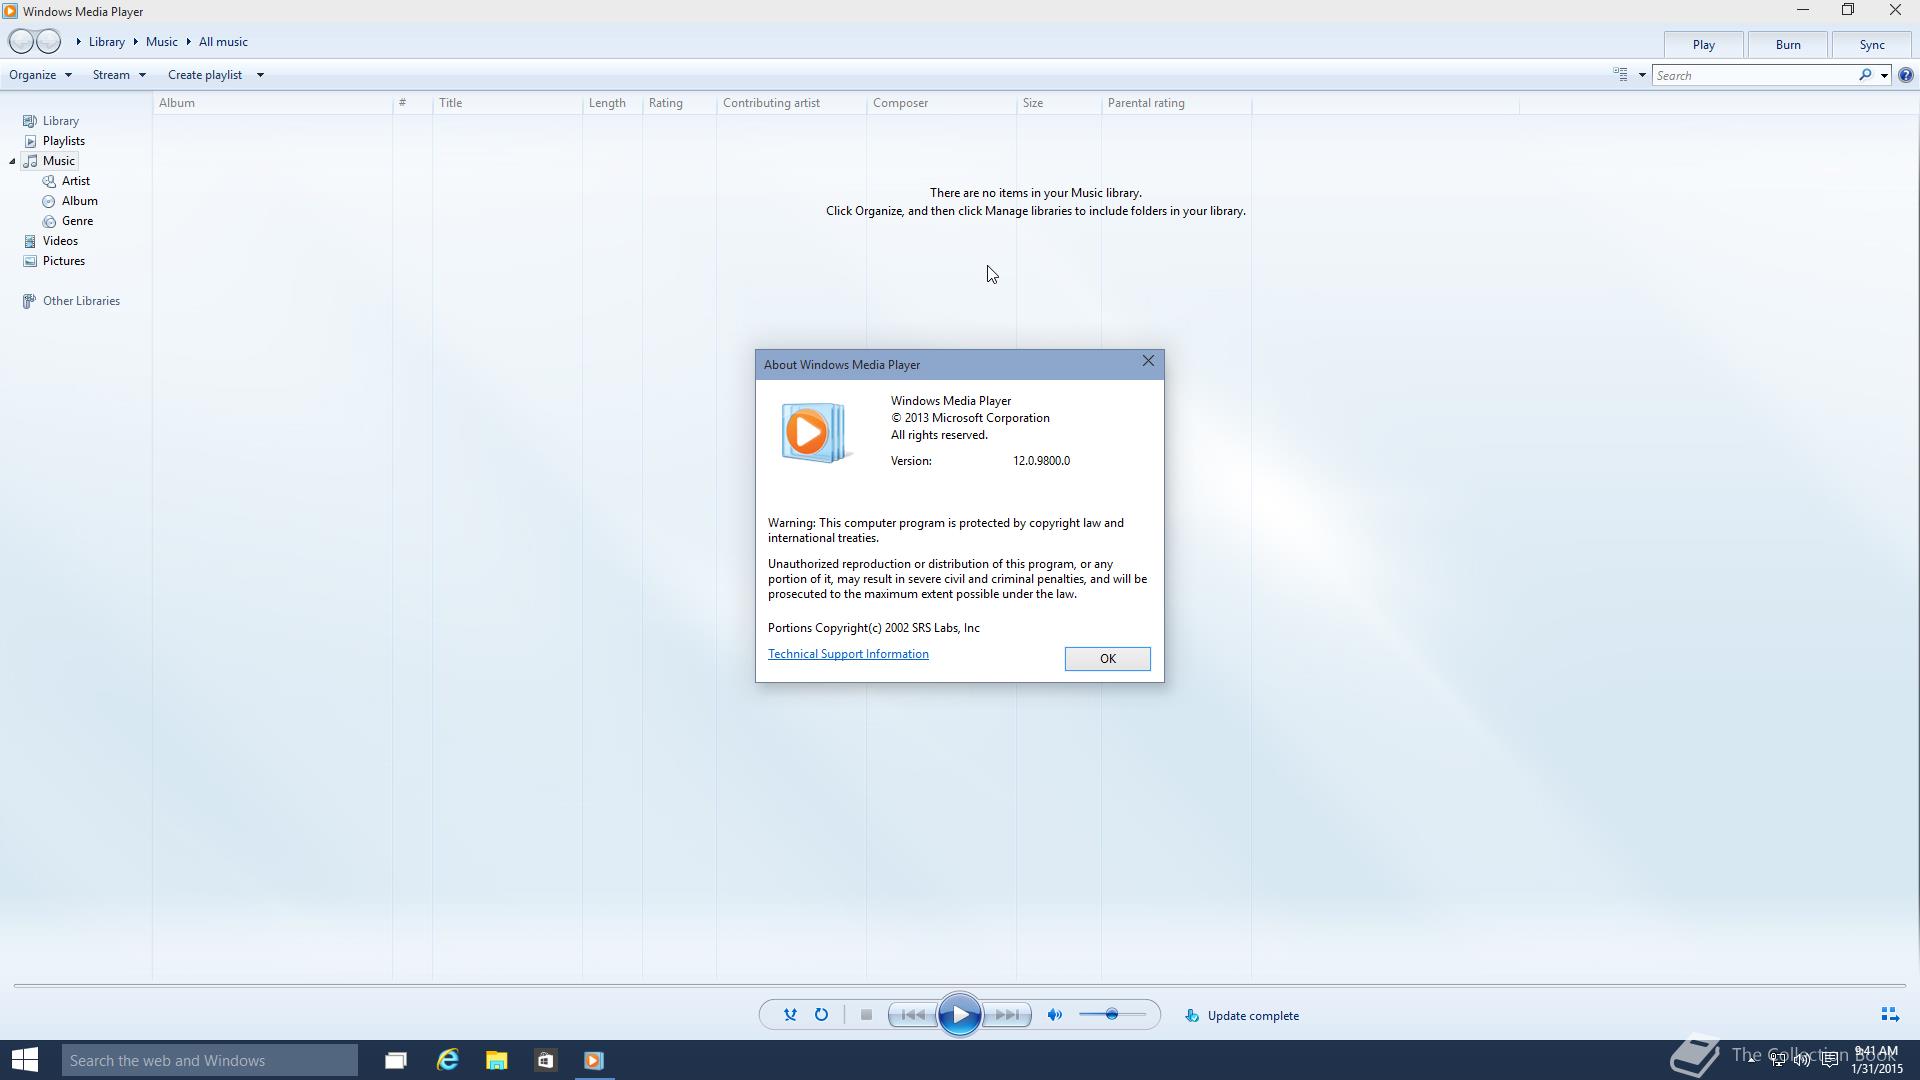
Task: Sort by the Composer column header
Action: pos(941,103)
